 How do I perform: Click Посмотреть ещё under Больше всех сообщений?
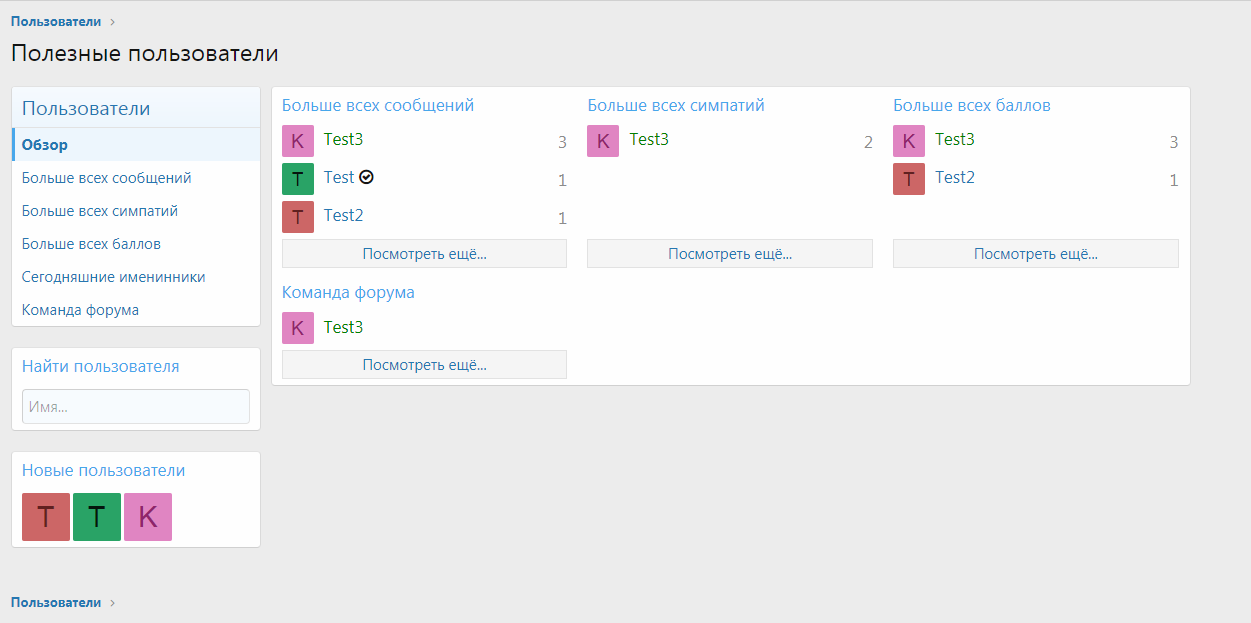(x=424, y=254)
